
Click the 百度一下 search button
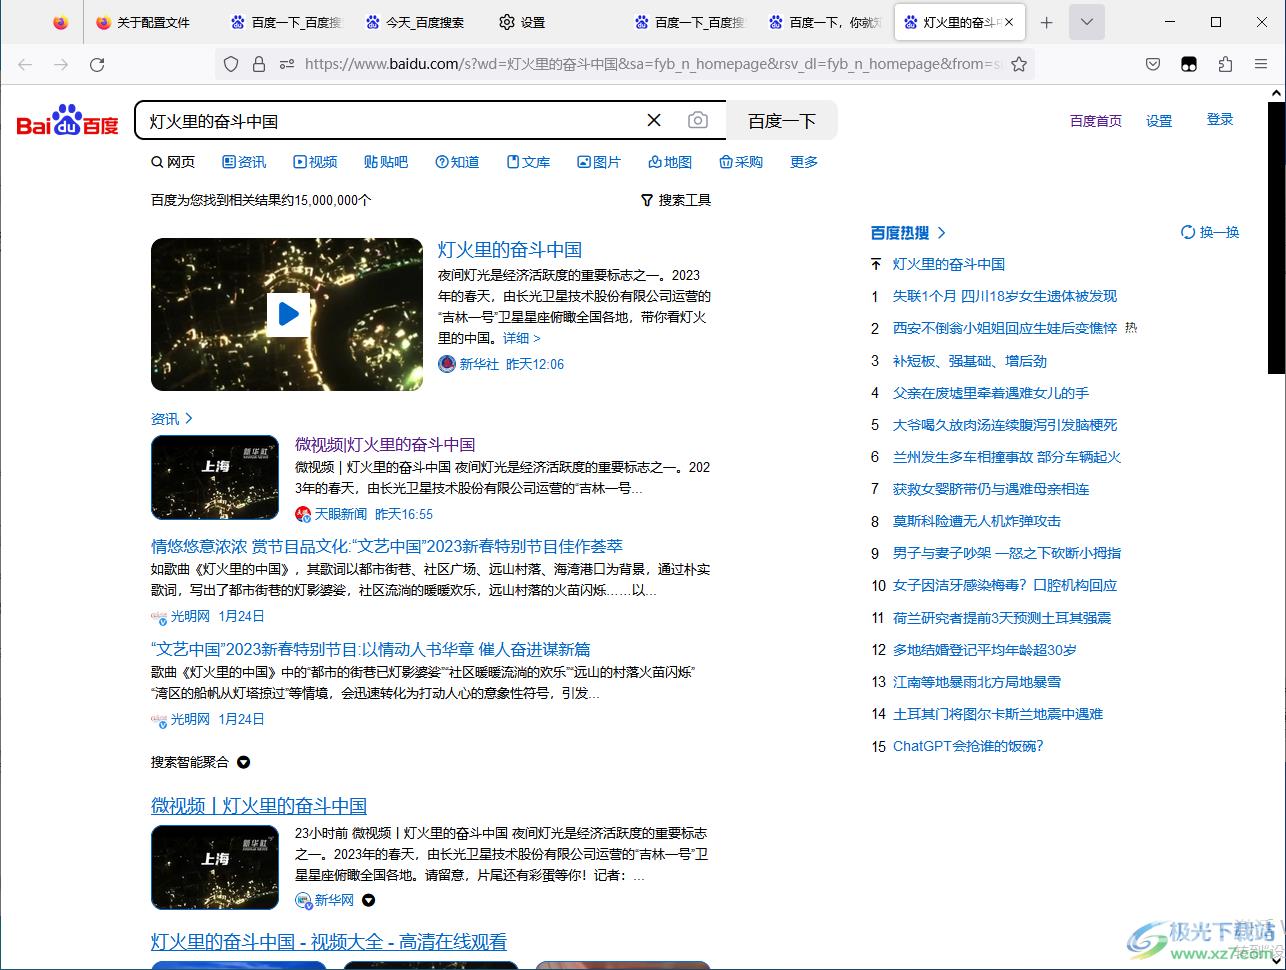(x=782, y=120)
